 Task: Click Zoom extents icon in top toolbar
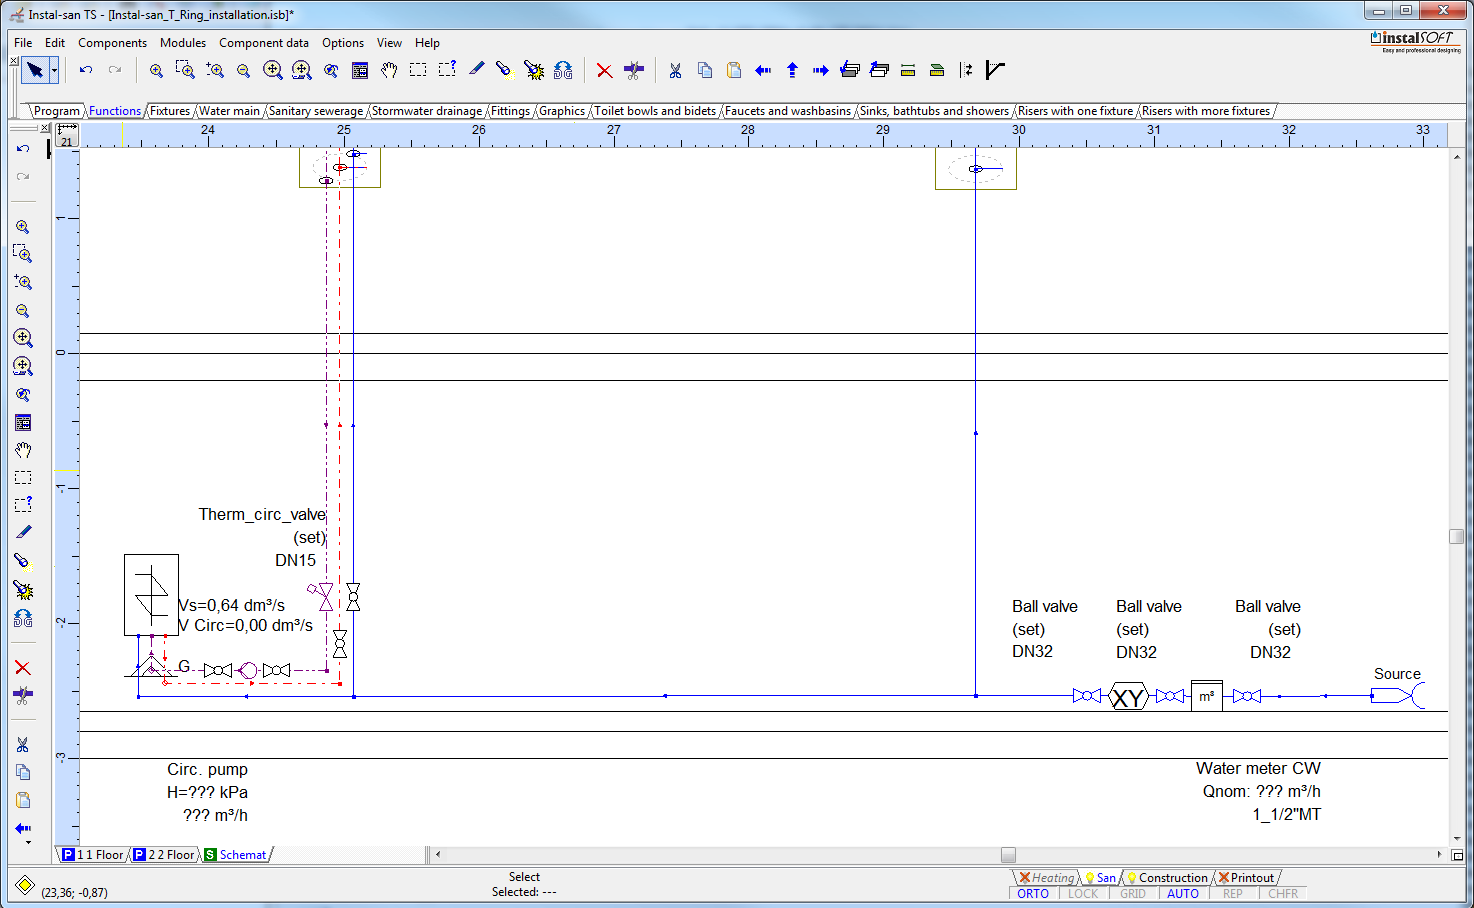click(272, 70)
